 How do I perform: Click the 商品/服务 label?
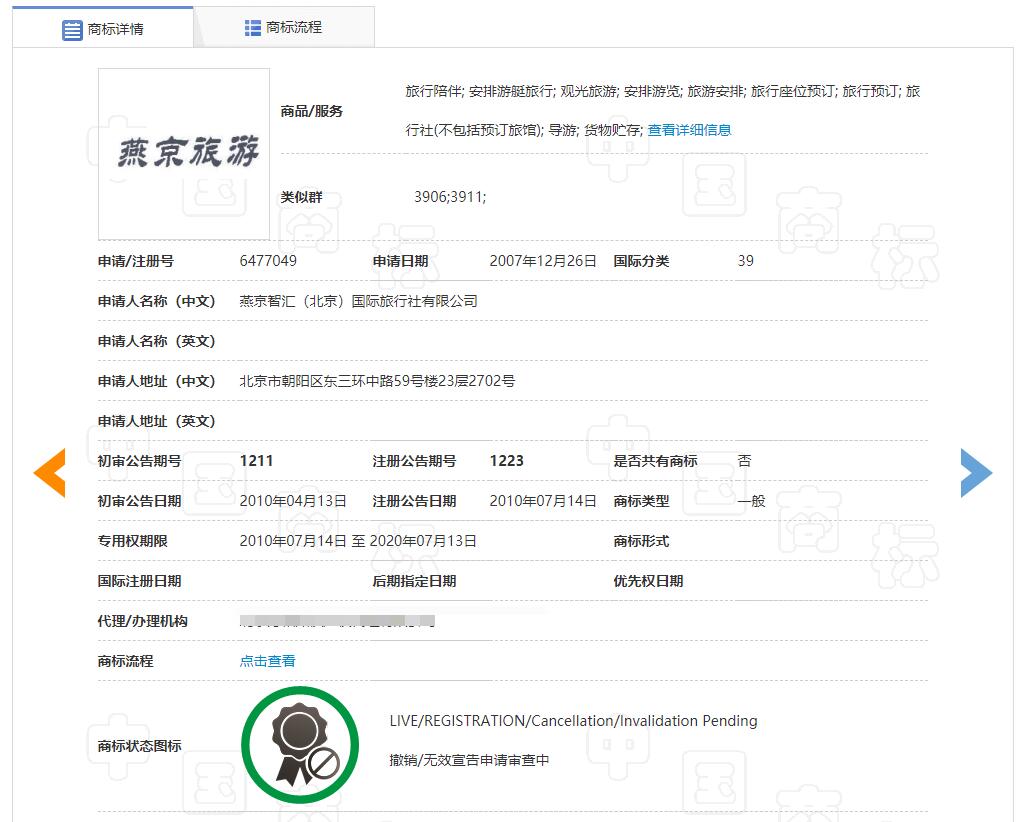tap(312, 111)
